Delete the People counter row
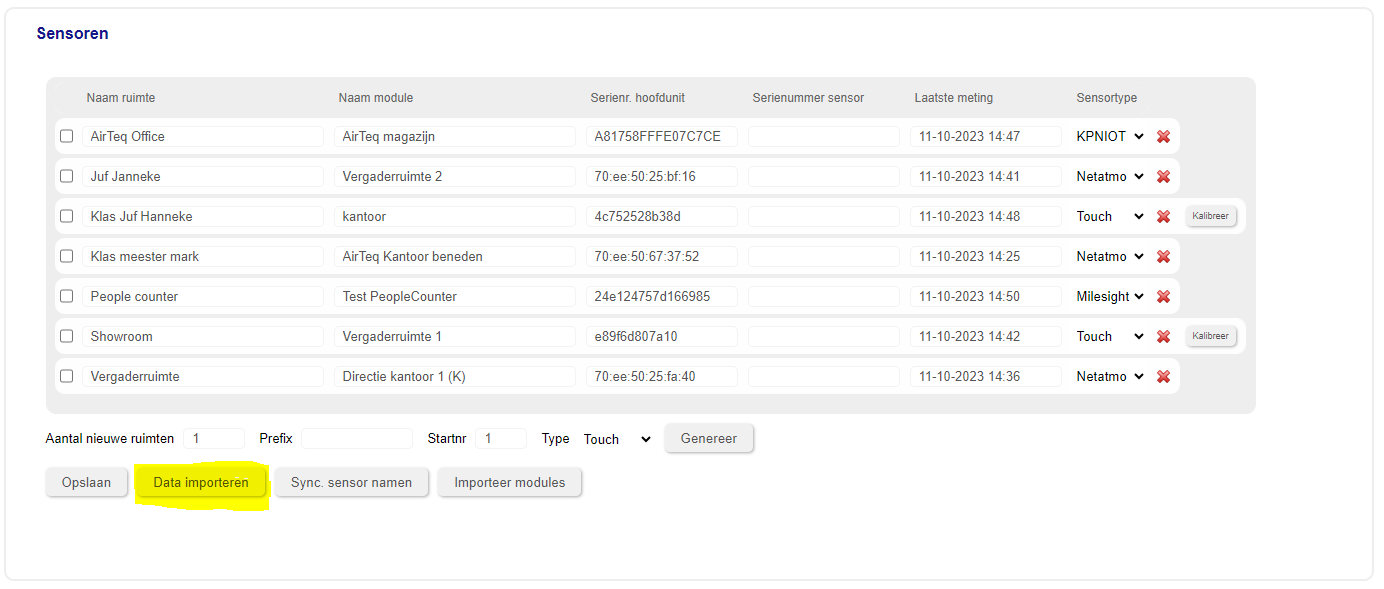Screen dimensions: 1384x589 1163,296
